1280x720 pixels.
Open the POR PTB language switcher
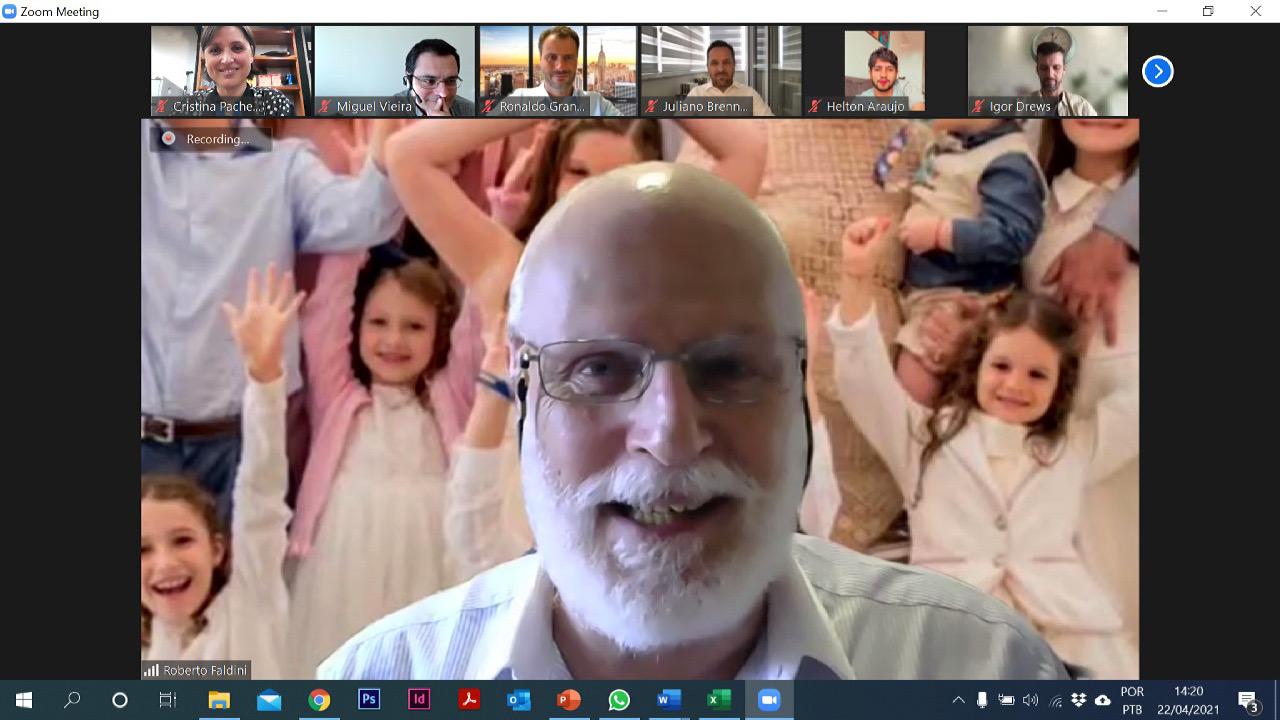(1132, 700)
